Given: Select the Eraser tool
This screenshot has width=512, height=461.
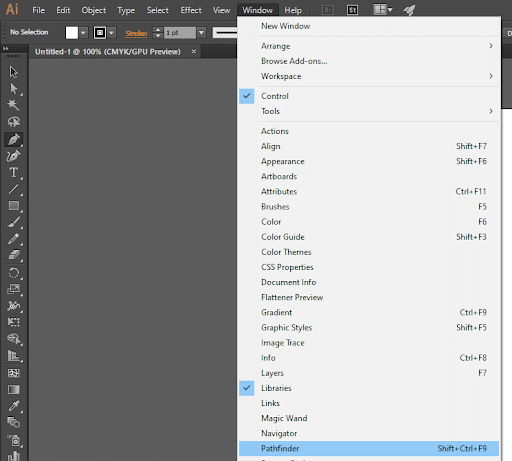Looking at the screenshot, I should [14, 255].
